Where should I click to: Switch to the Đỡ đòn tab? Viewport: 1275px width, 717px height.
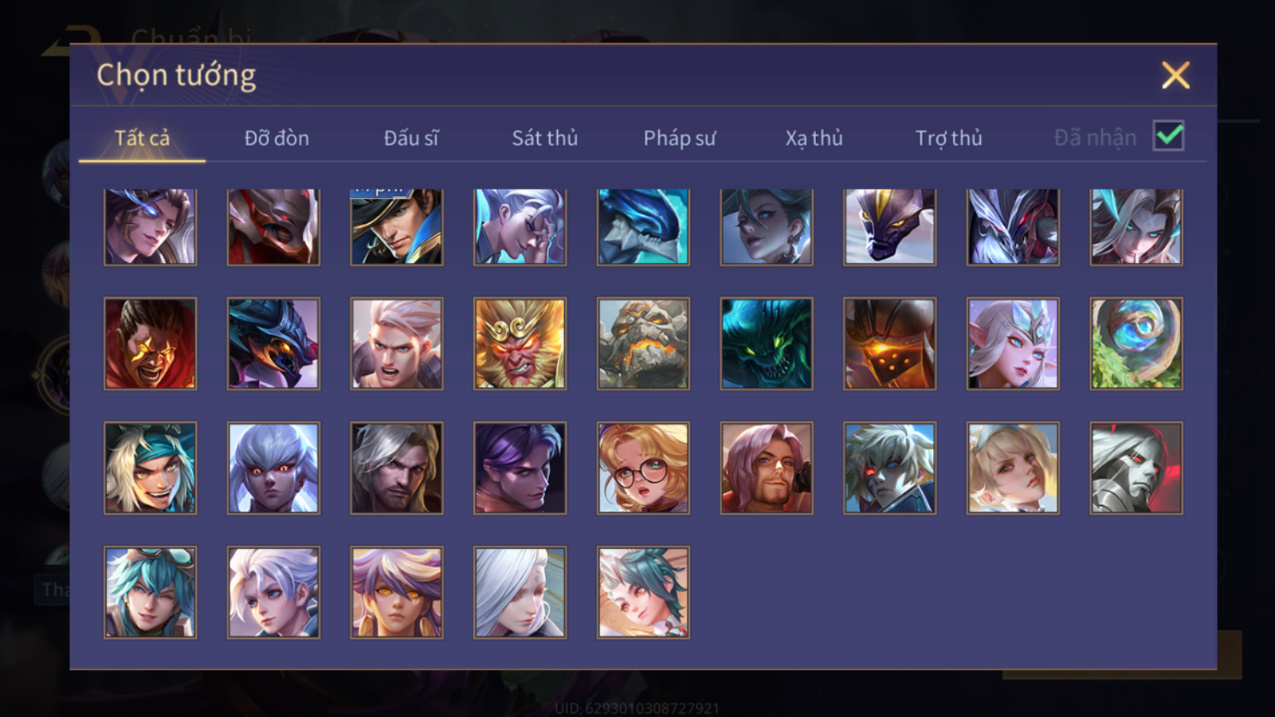[277, 138]
